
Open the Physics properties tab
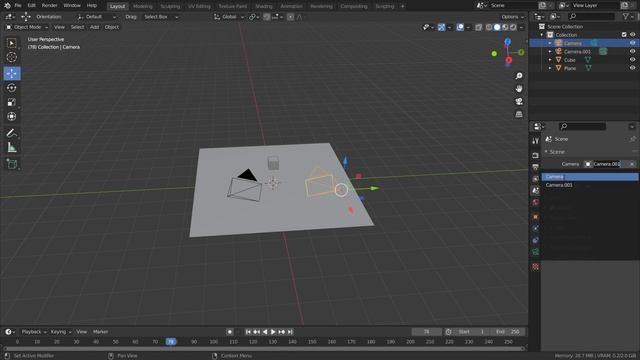(536, 229)
